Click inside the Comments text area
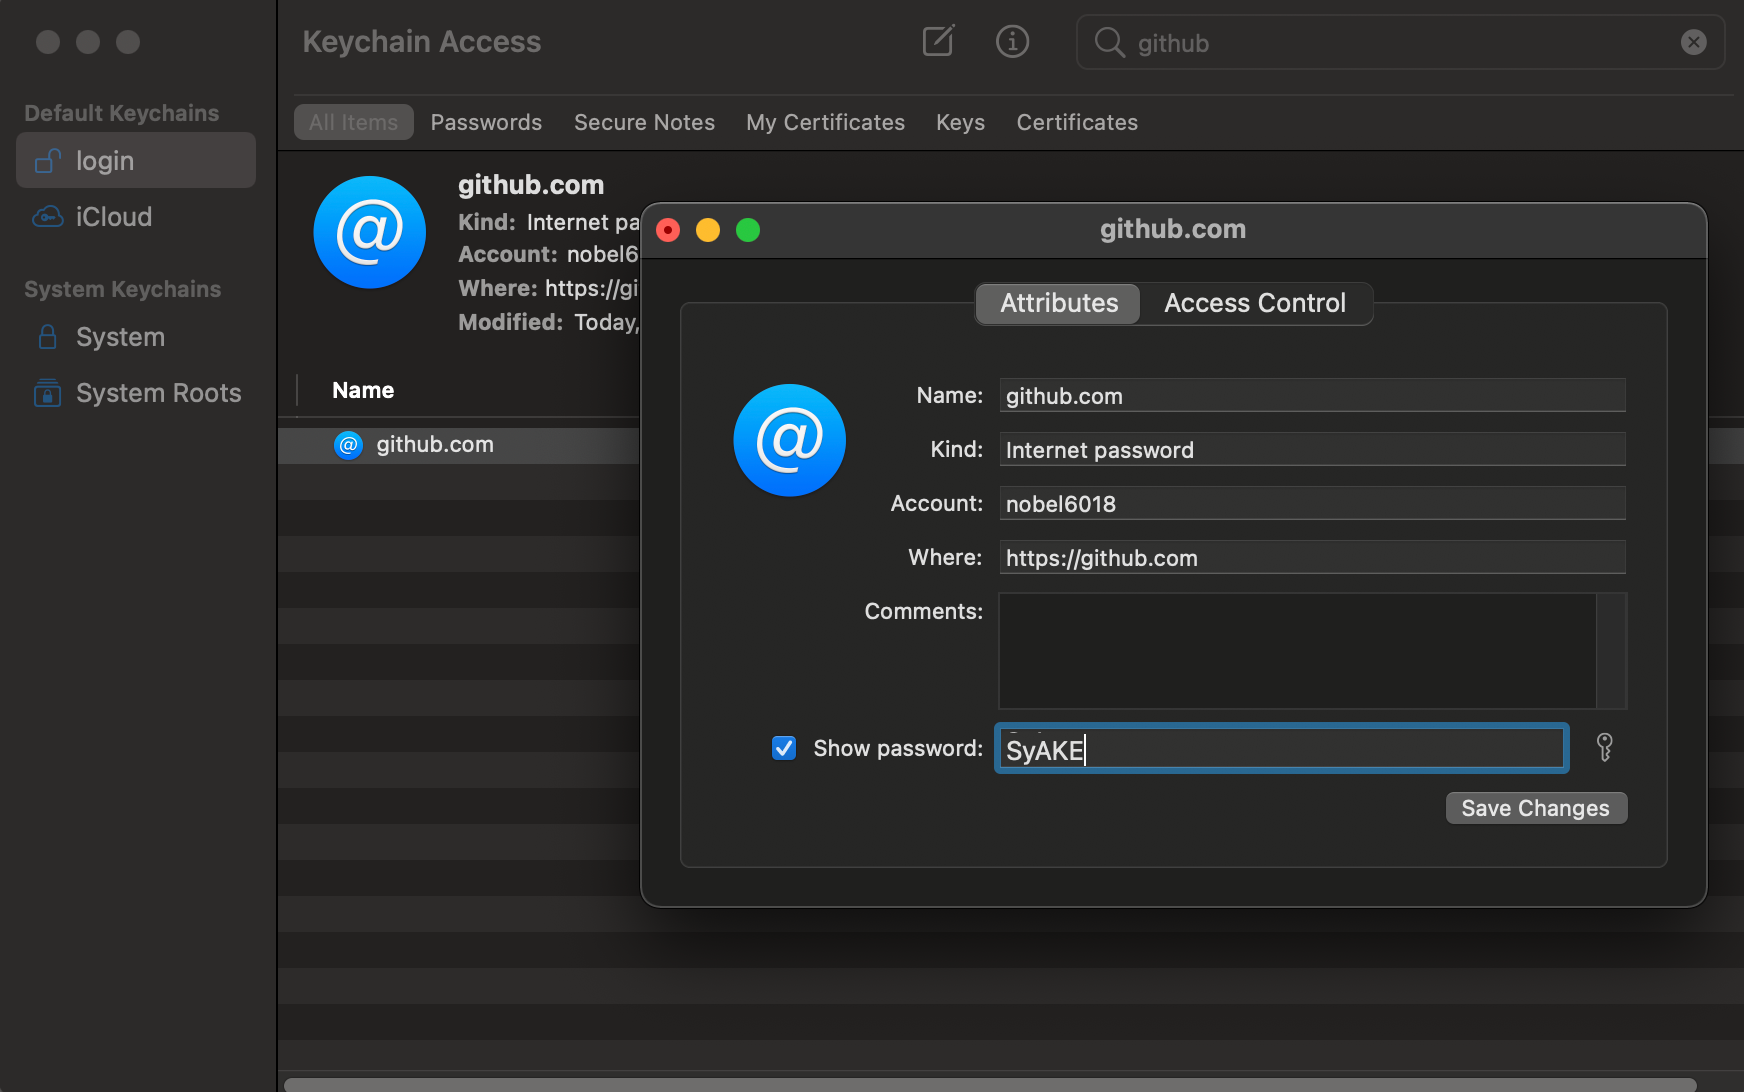1744x1092 pixels. pyautogui.click(x=1297, y=651)
